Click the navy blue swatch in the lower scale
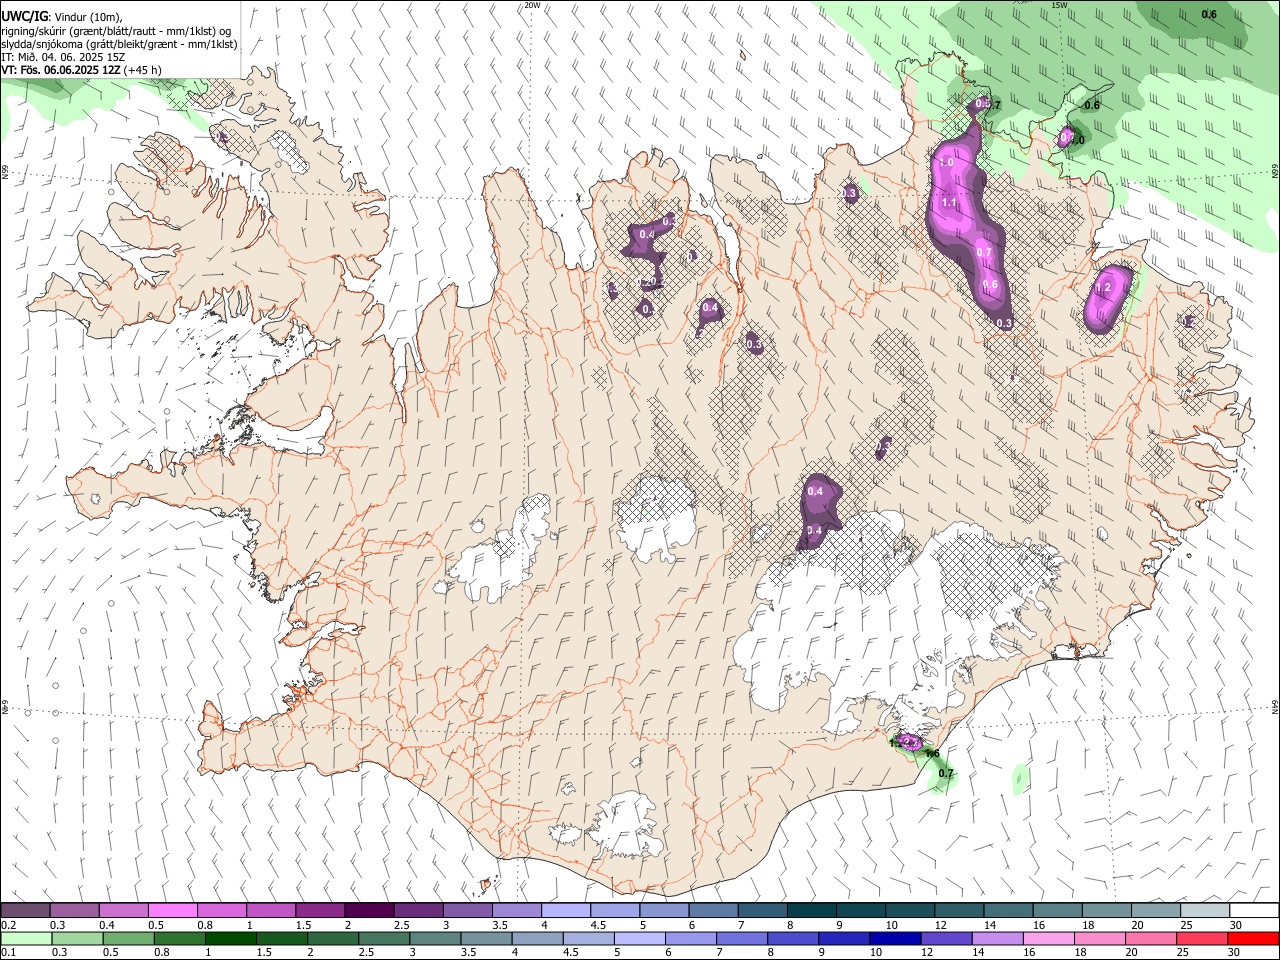Viewport: 1280px width, 960px height. [x=896, y=938]
